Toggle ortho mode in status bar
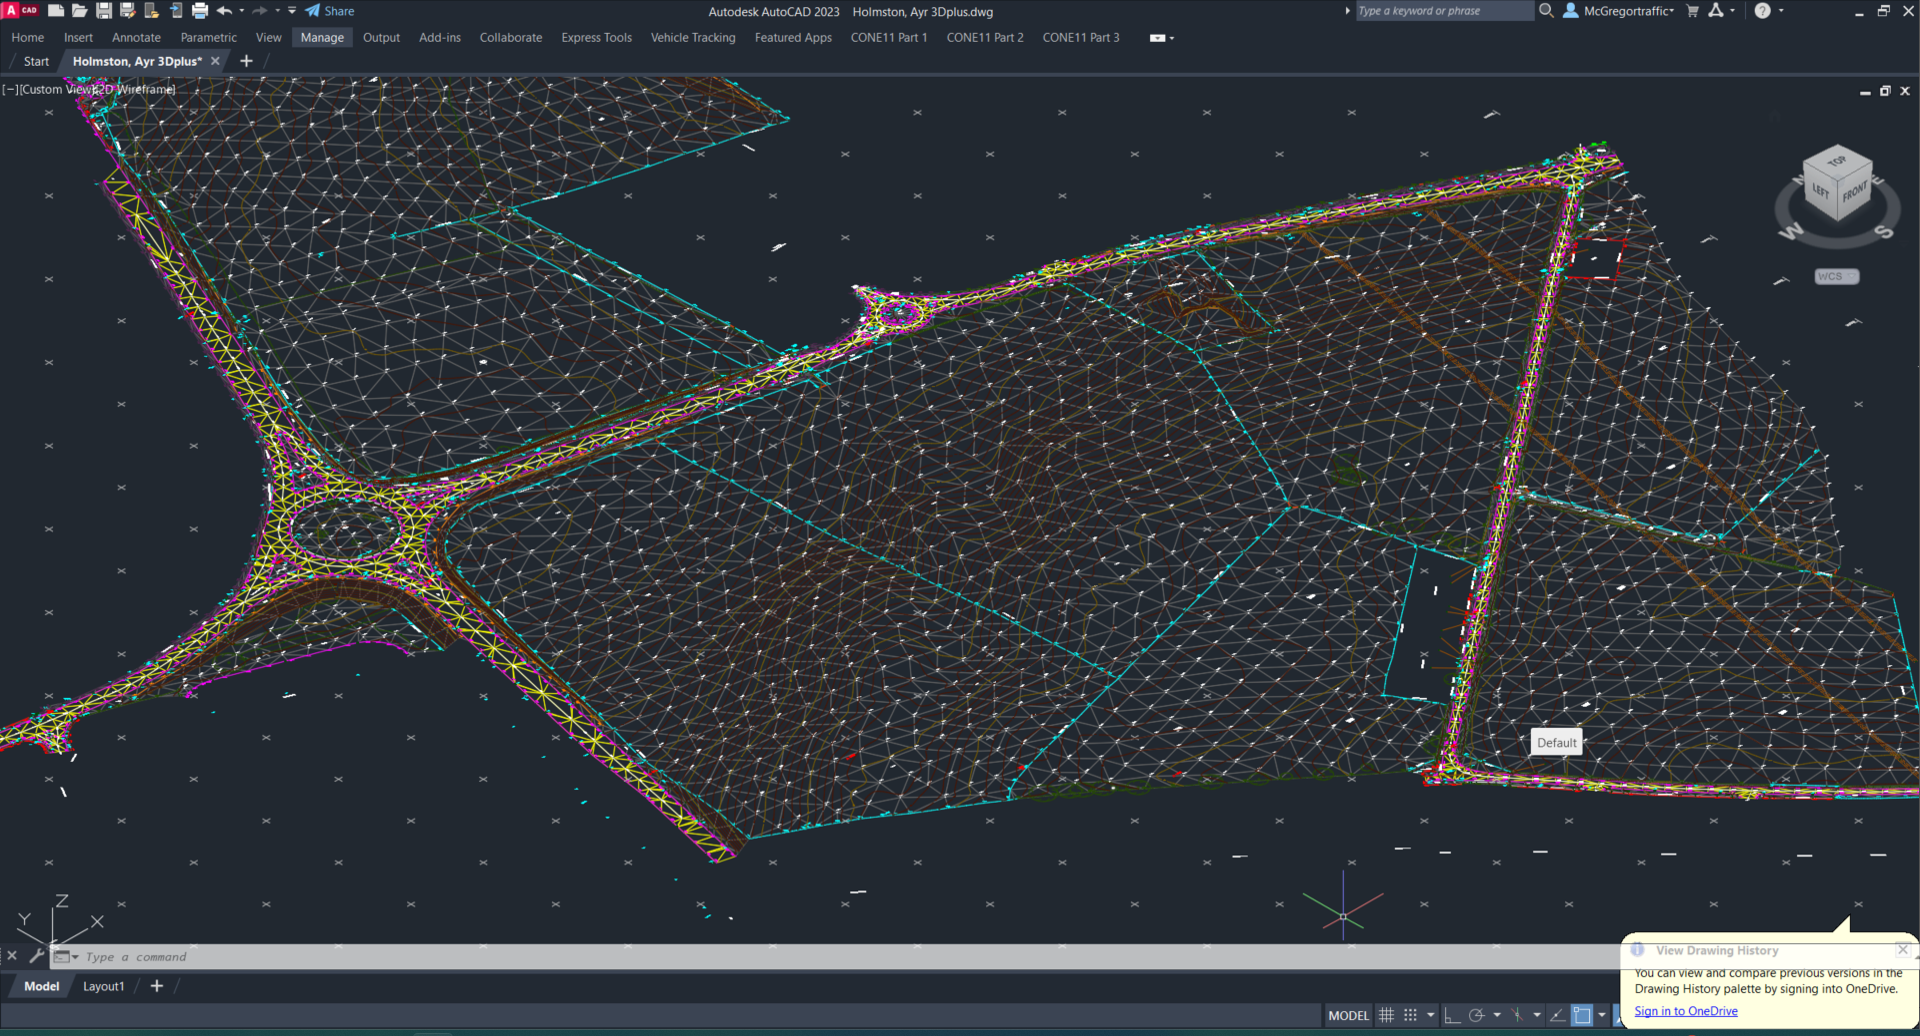This screenshot has height=1036, width=1920. [1452, 1015]
